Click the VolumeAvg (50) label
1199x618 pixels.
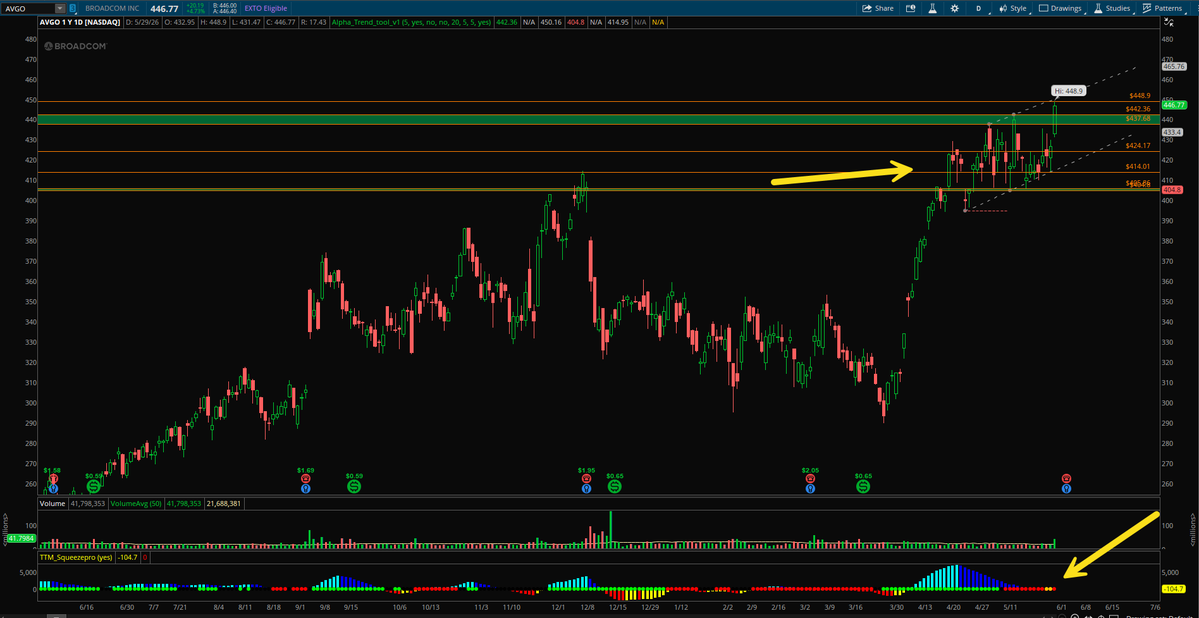pyautogui.click(x=134, y=504)
